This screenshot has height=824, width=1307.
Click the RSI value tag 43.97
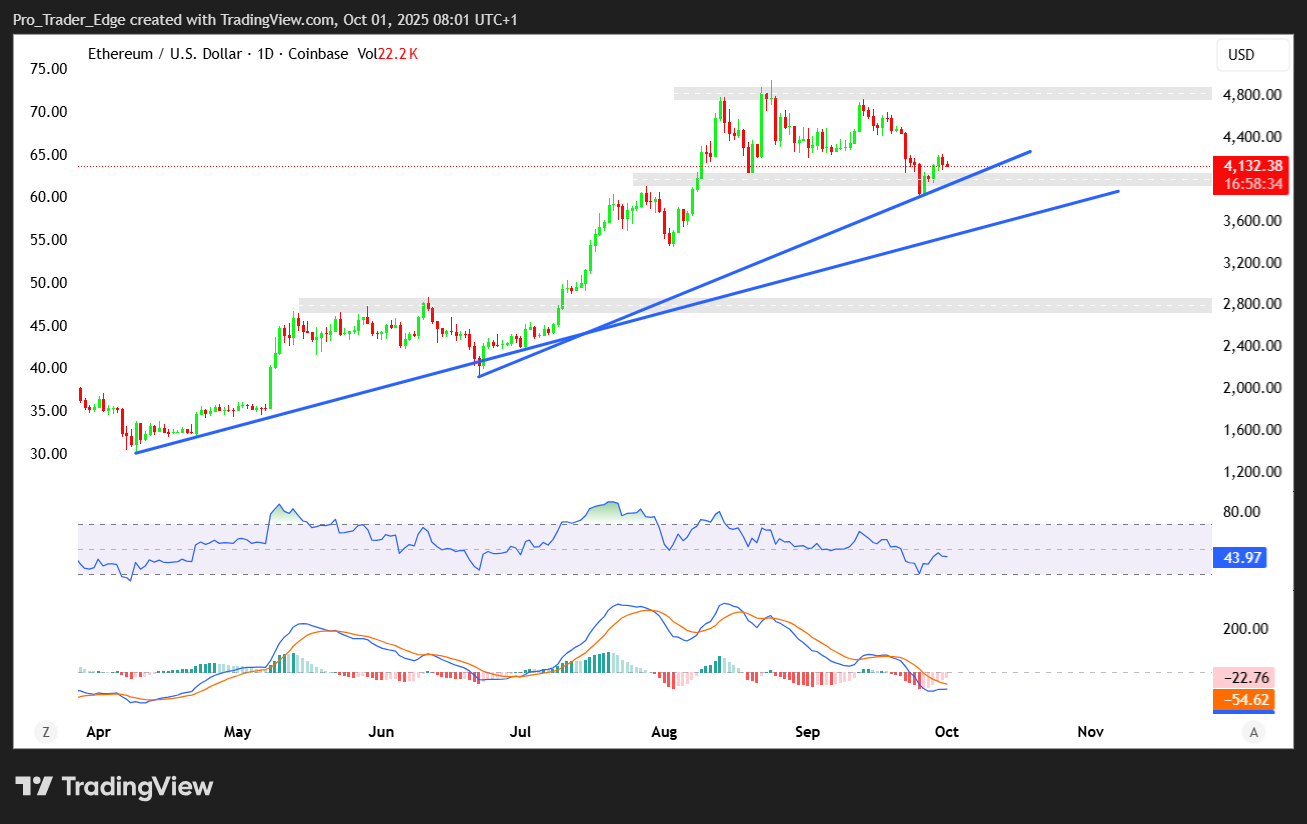pyautogui.click(x=1239, y=558)
